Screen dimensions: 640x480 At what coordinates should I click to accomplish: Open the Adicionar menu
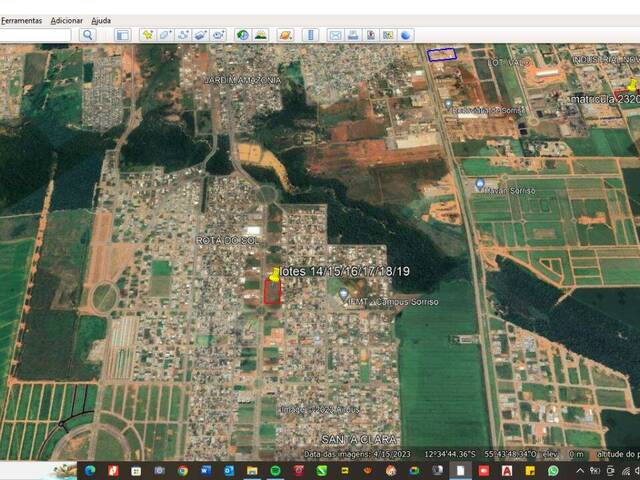(x=67, y=20)
